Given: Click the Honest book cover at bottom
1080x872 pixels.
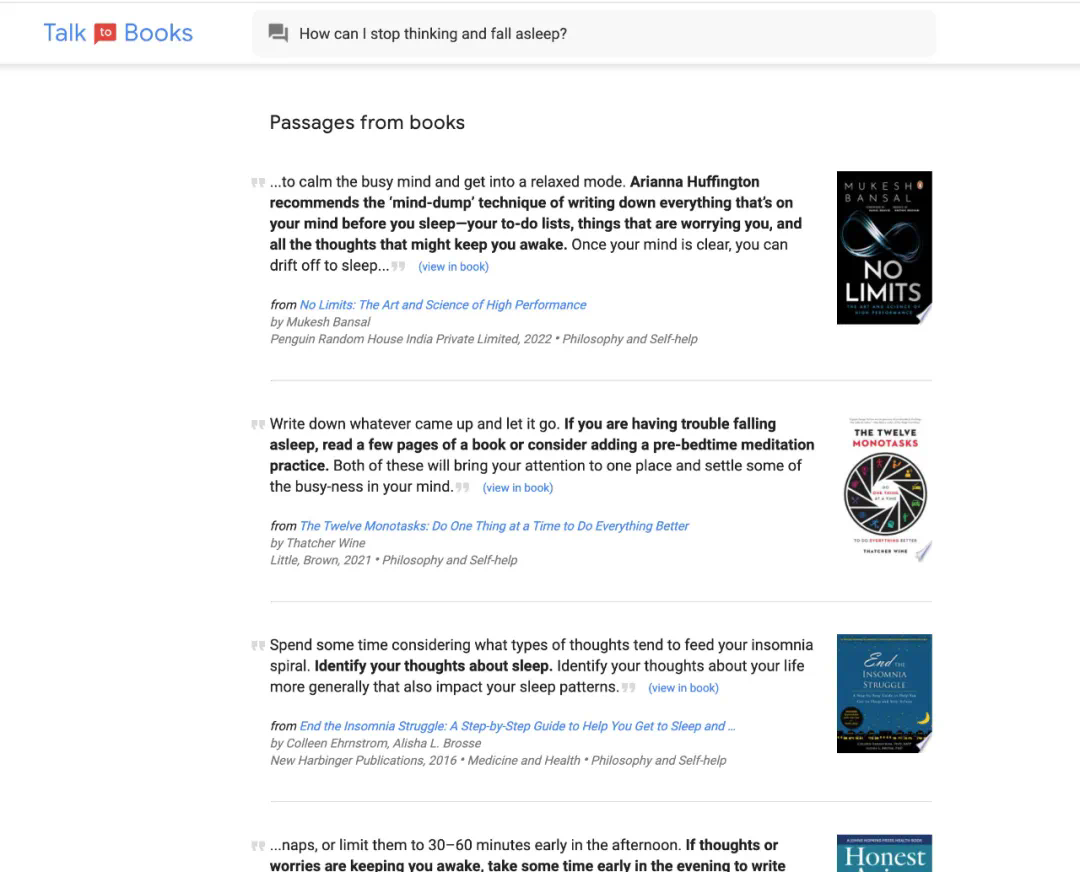Looking at the screenshot, I should coord(884,853).
